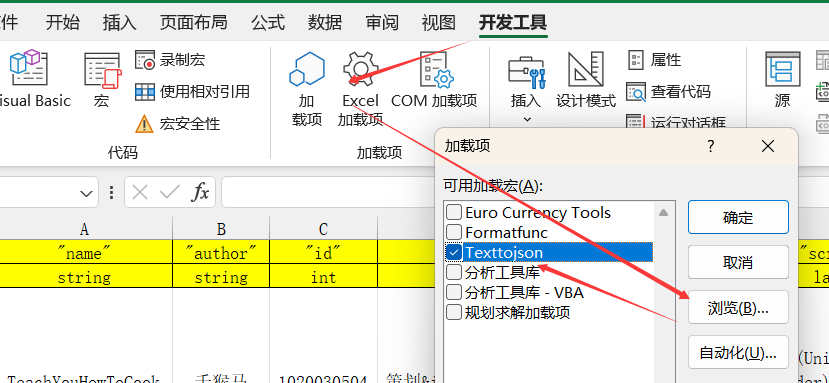Open 属性 properties panel

point(655,60)
